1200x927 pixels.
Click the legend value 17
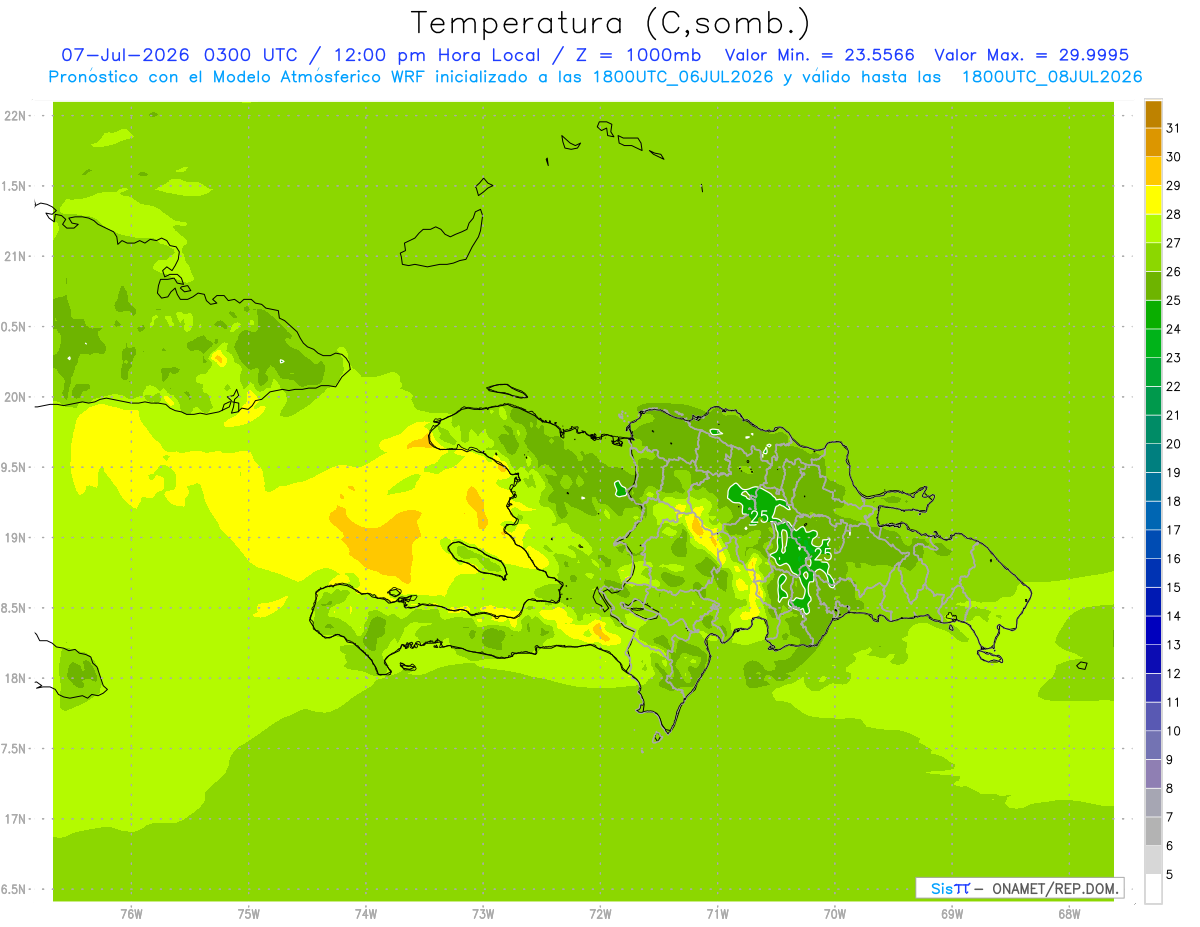(x=1174, y=530)
